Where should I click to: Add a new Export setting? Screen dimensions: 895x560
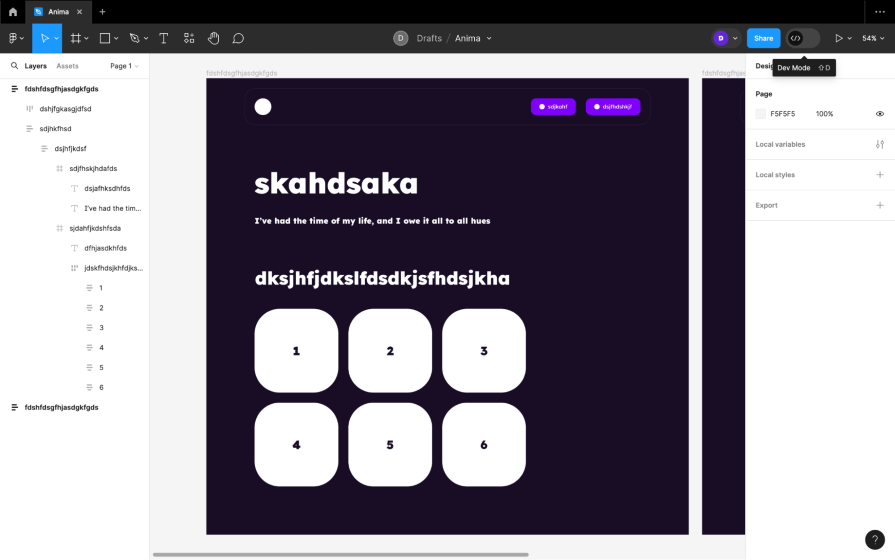tap(879, 205)
